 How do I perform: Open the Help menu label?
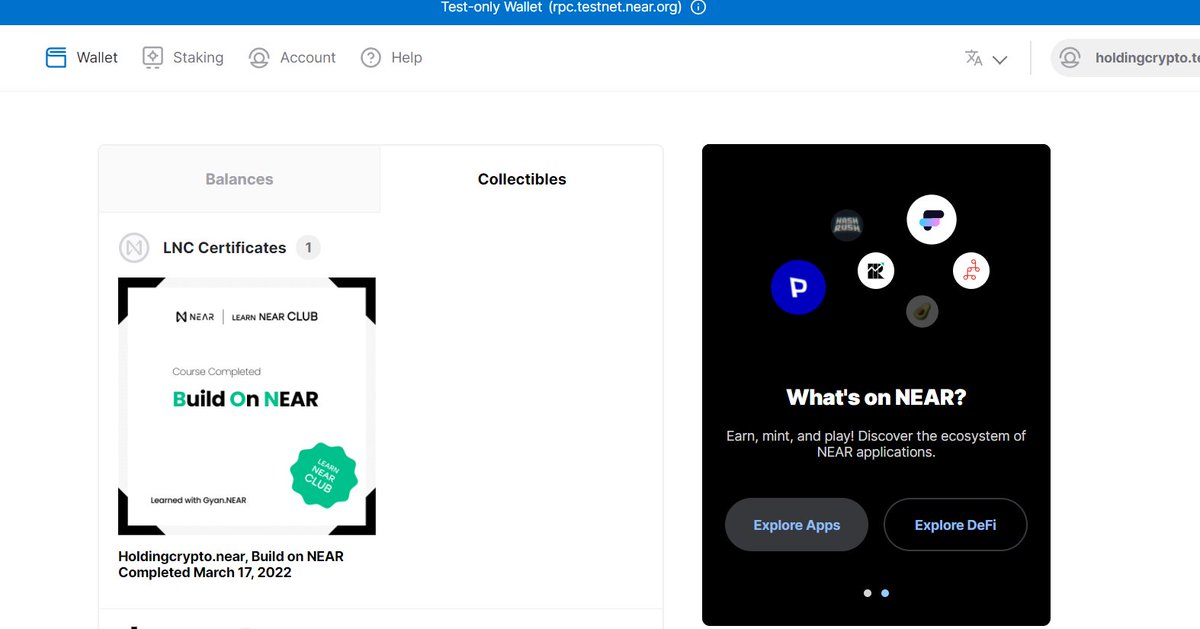406,58
